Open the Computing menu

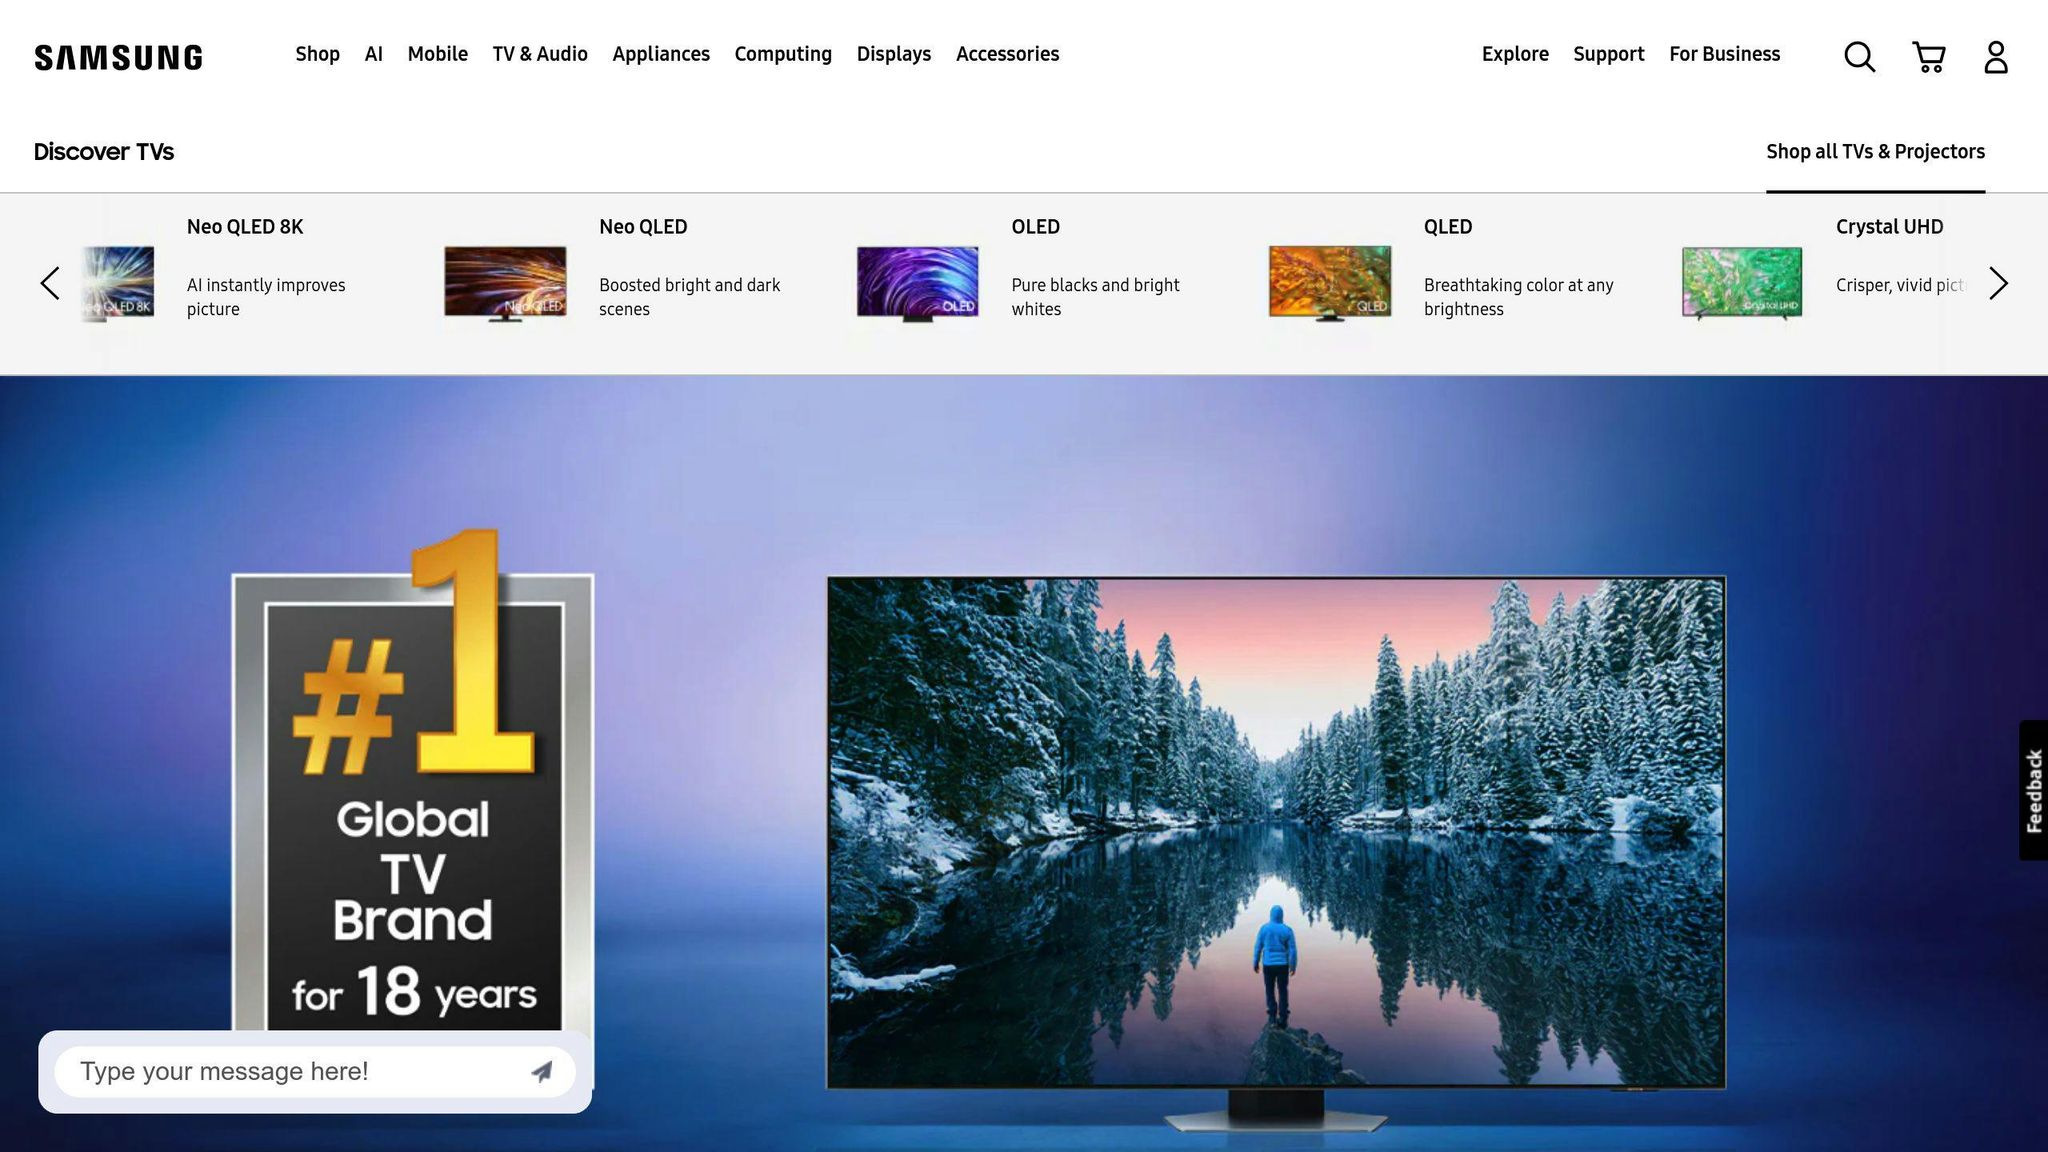click(783, 54)
